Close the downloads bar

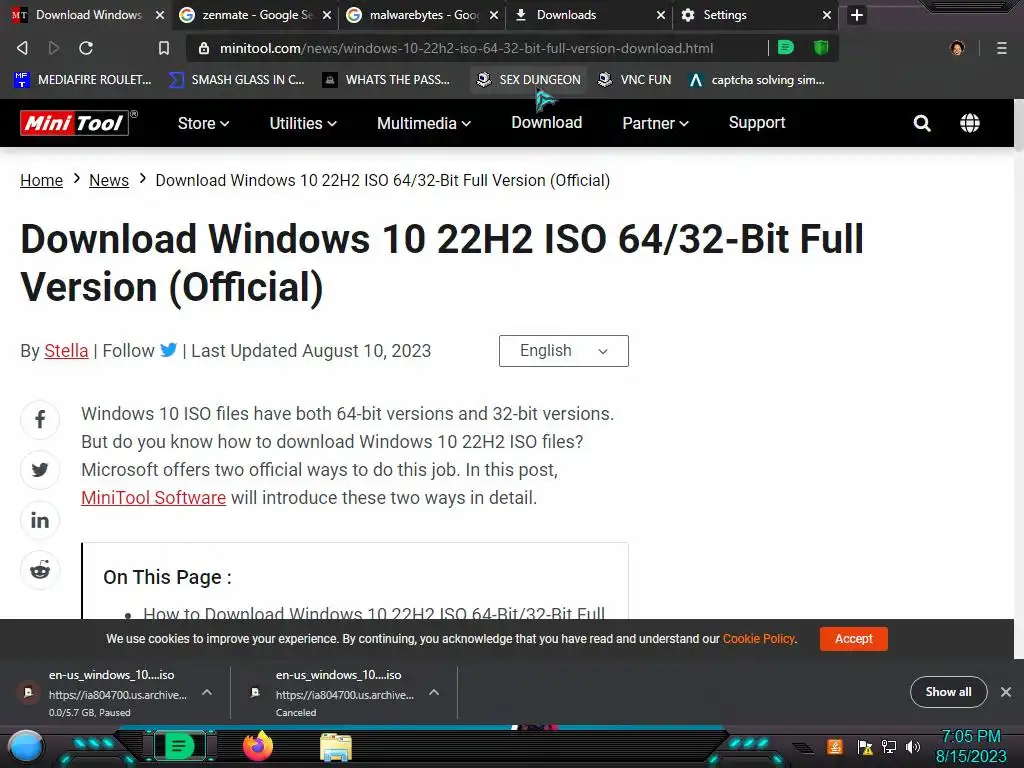point(1006,692)
